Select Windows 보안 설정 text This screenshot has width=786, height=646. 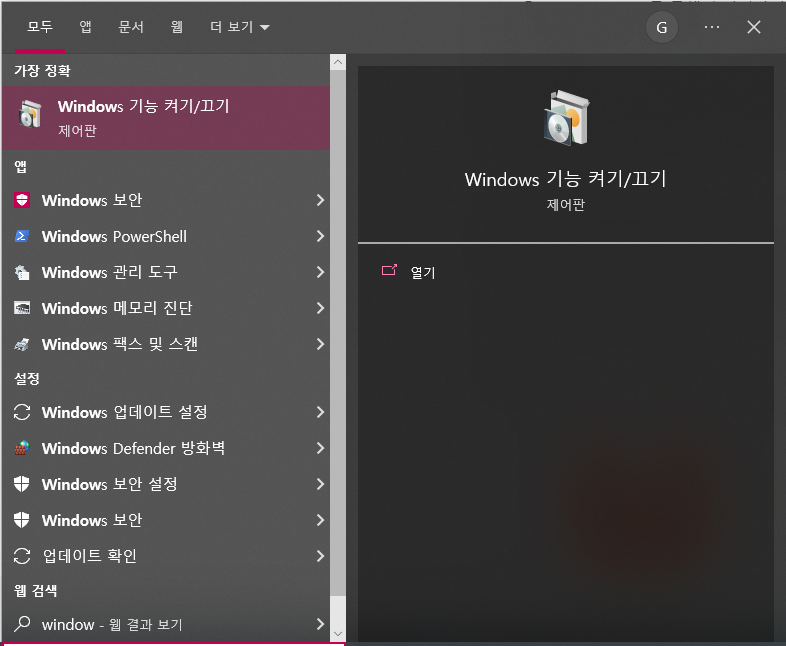[x=110, y=484]
